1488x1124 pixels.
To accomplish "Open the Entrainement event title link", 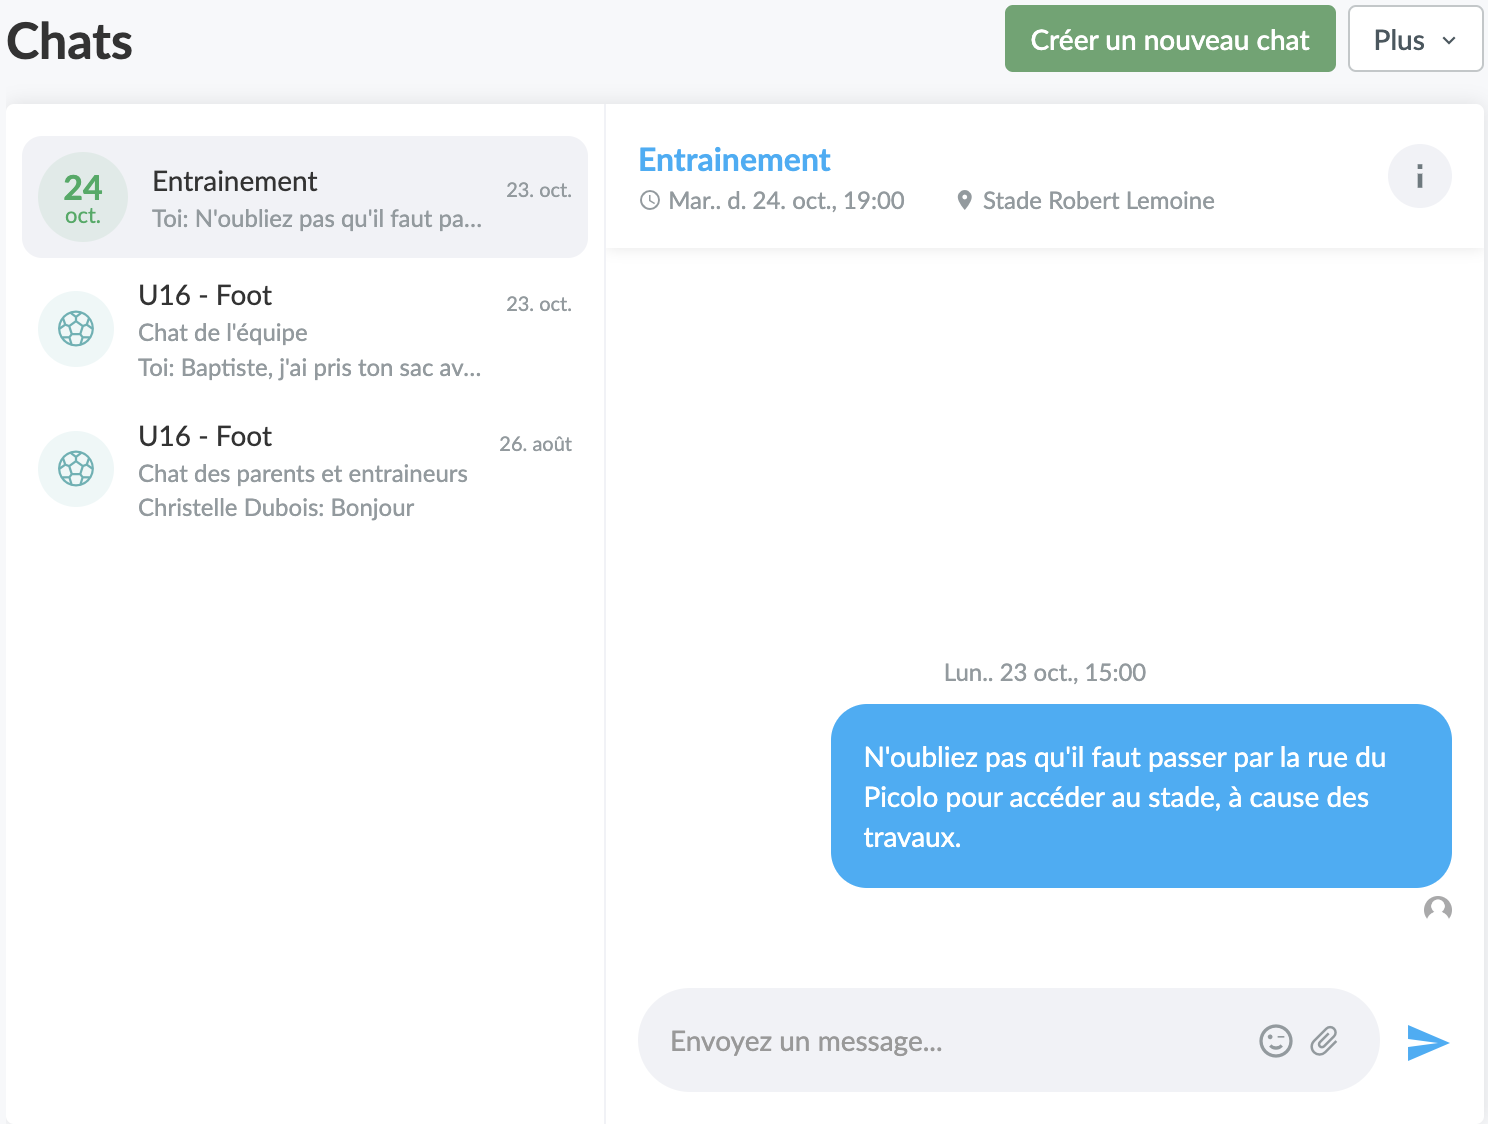I will point(734,160).
